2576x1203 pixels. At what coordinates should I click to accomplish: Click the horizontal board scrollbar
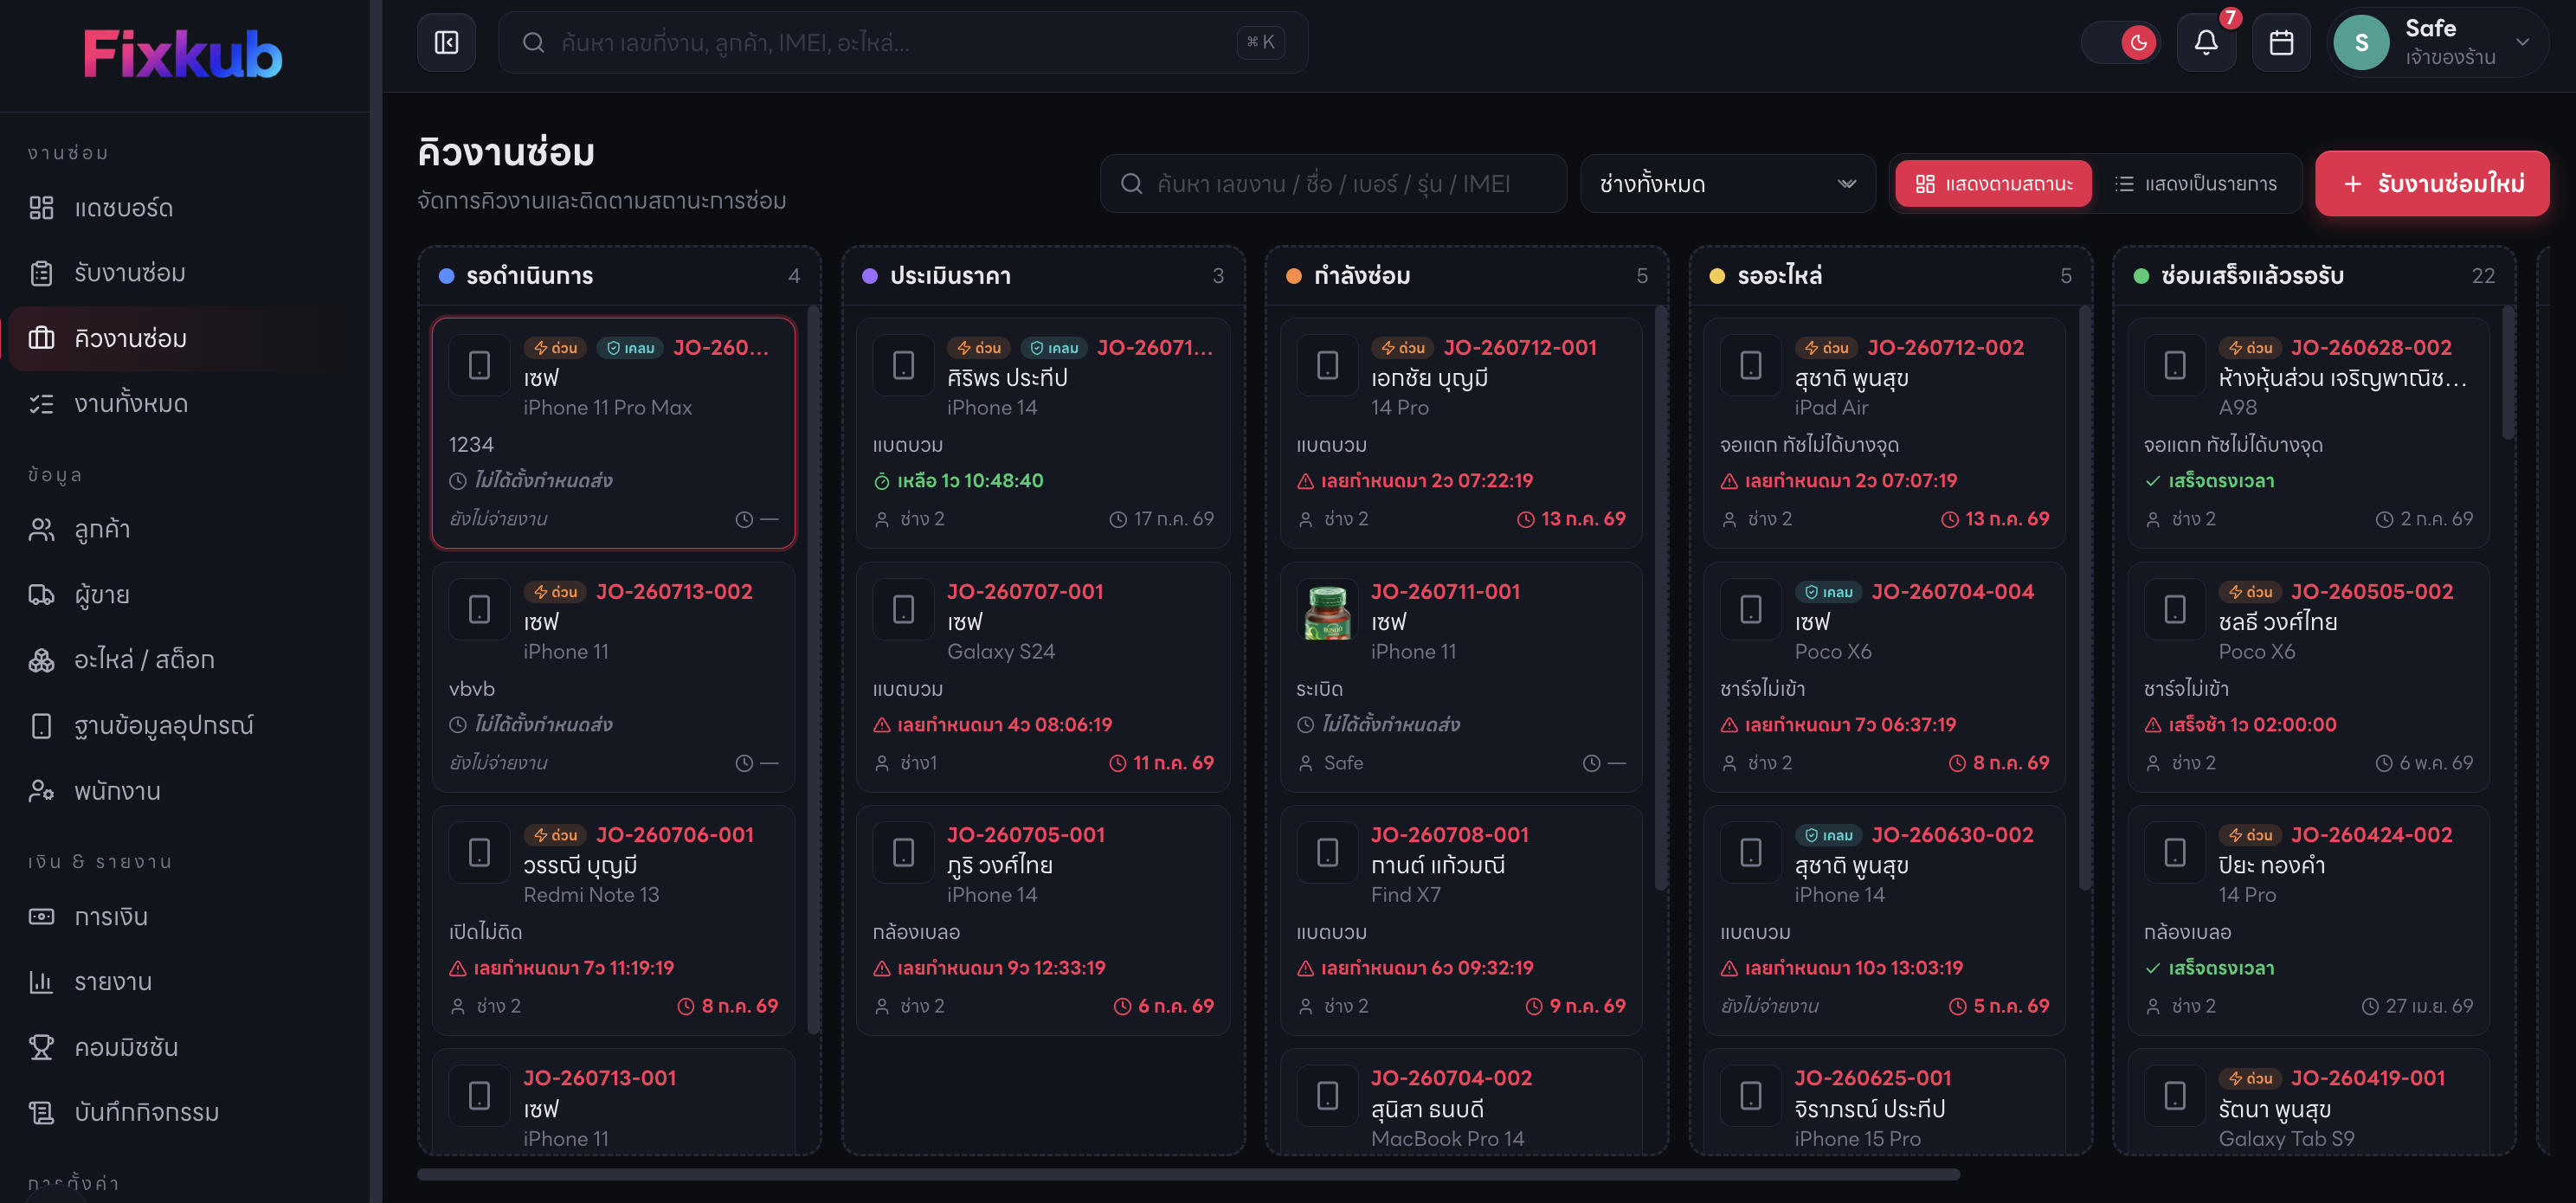click(1188, 1174)
